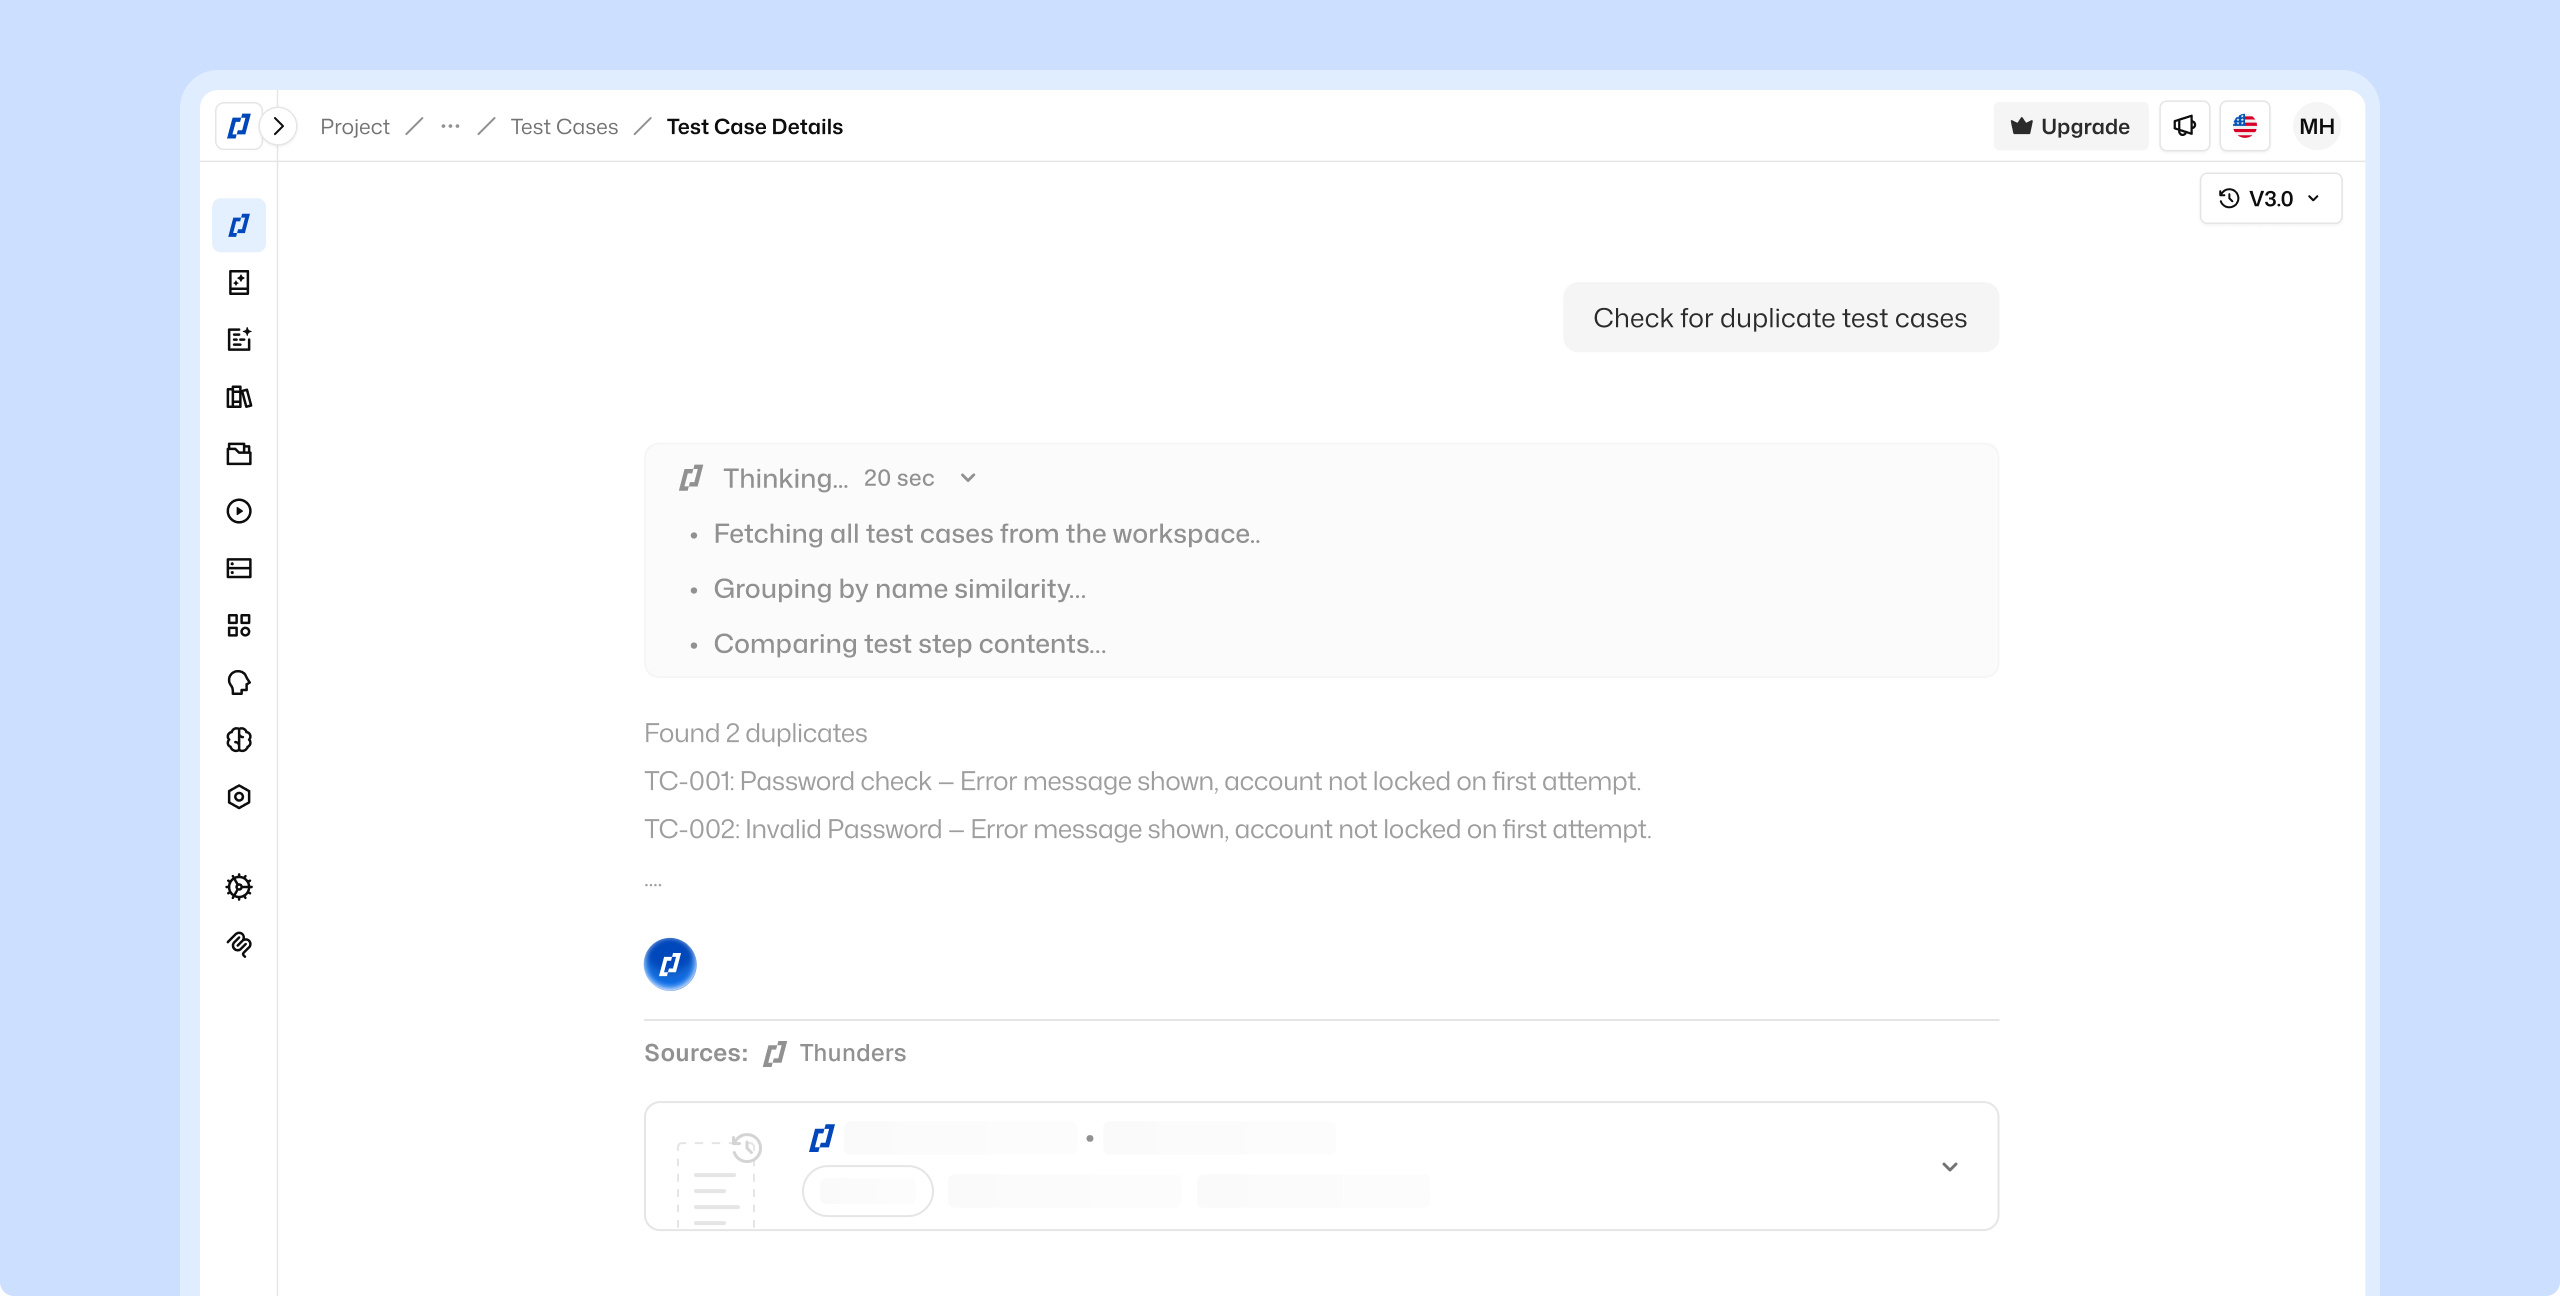Viewport: 2560px width, 1296px height.
Task: Change language via US flag button
Action: click(x=2244, y=126)
